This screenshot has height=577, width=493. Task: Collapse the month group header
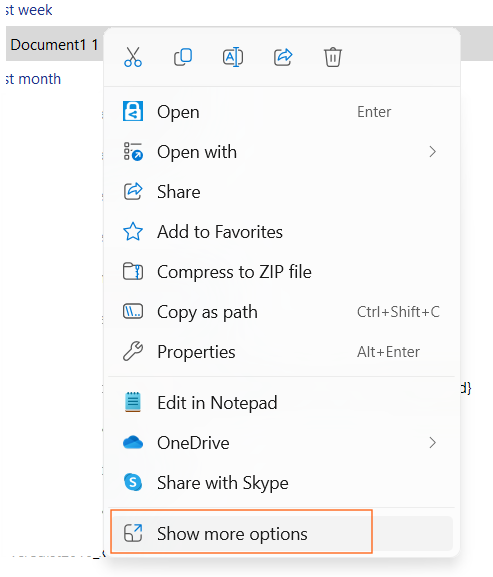tap(33, 79)
